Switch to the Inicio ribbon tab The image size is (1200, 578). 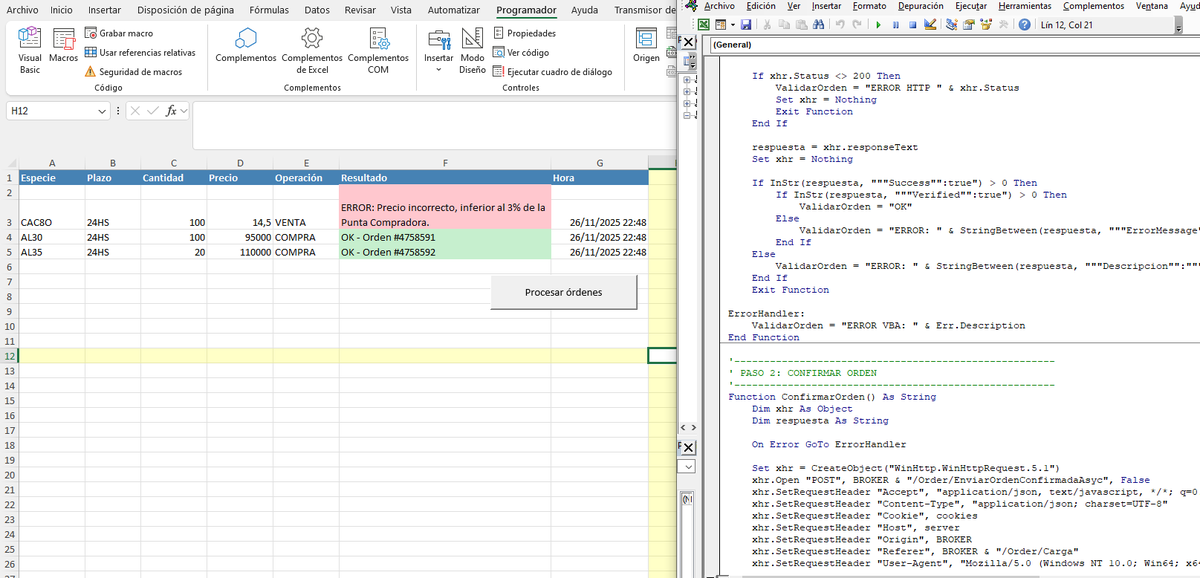62,9
